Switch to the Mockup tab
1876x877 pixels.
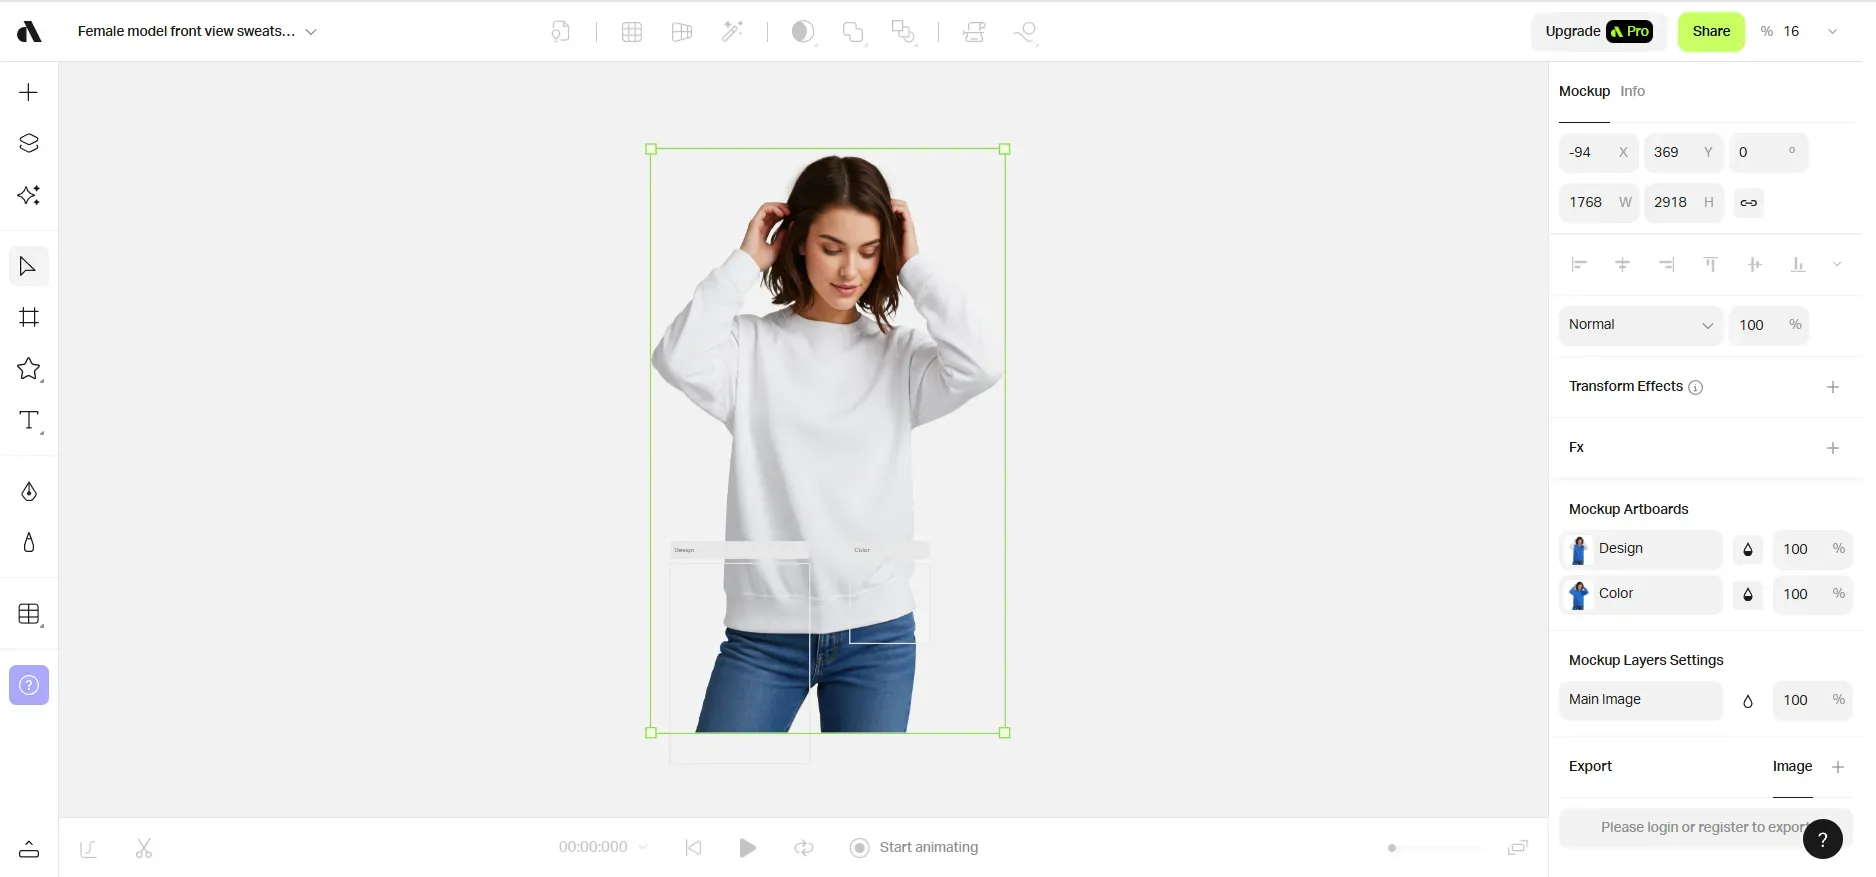click(x=1584, y=91)
